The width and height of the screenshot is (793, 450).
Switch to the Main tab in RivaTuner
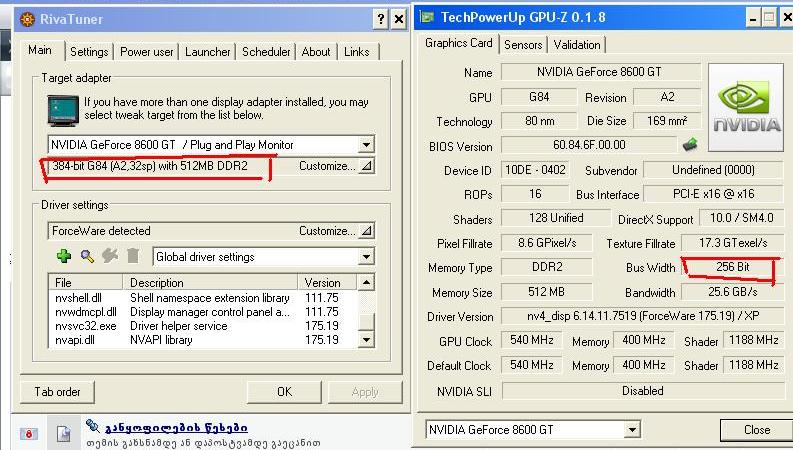pos(39,50)
